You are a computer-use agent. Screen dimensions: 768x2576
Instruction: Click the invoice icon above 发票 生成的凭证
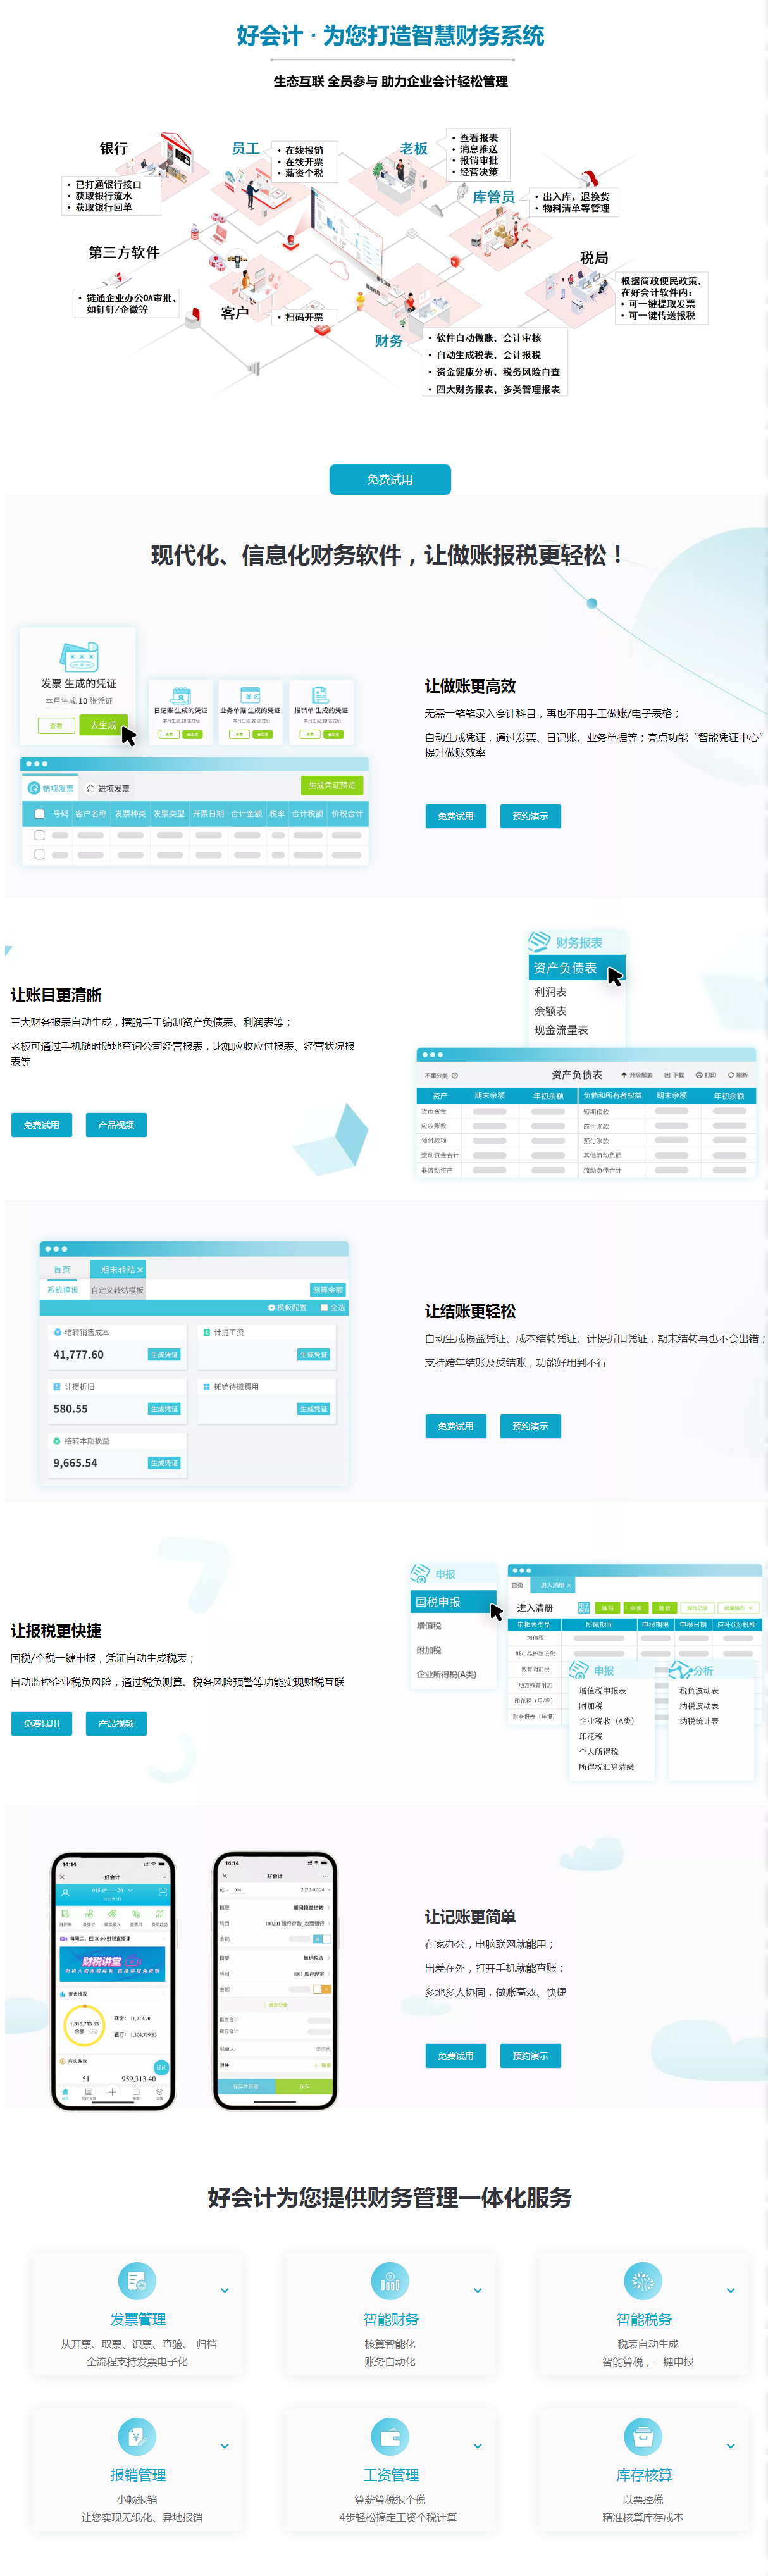tap(79, 657)
